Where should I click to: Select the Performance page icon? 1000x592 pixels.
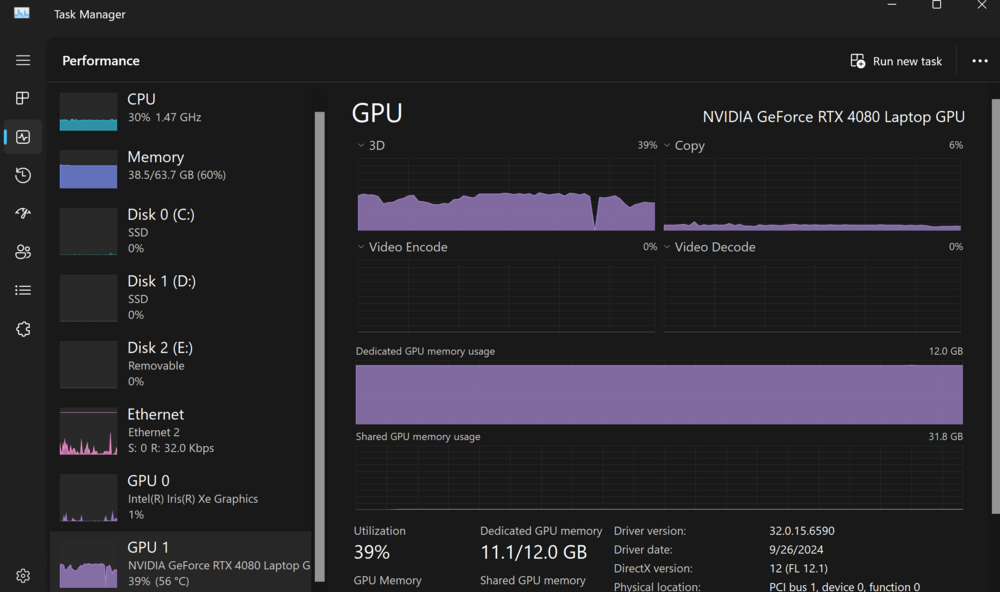point(23,137)
